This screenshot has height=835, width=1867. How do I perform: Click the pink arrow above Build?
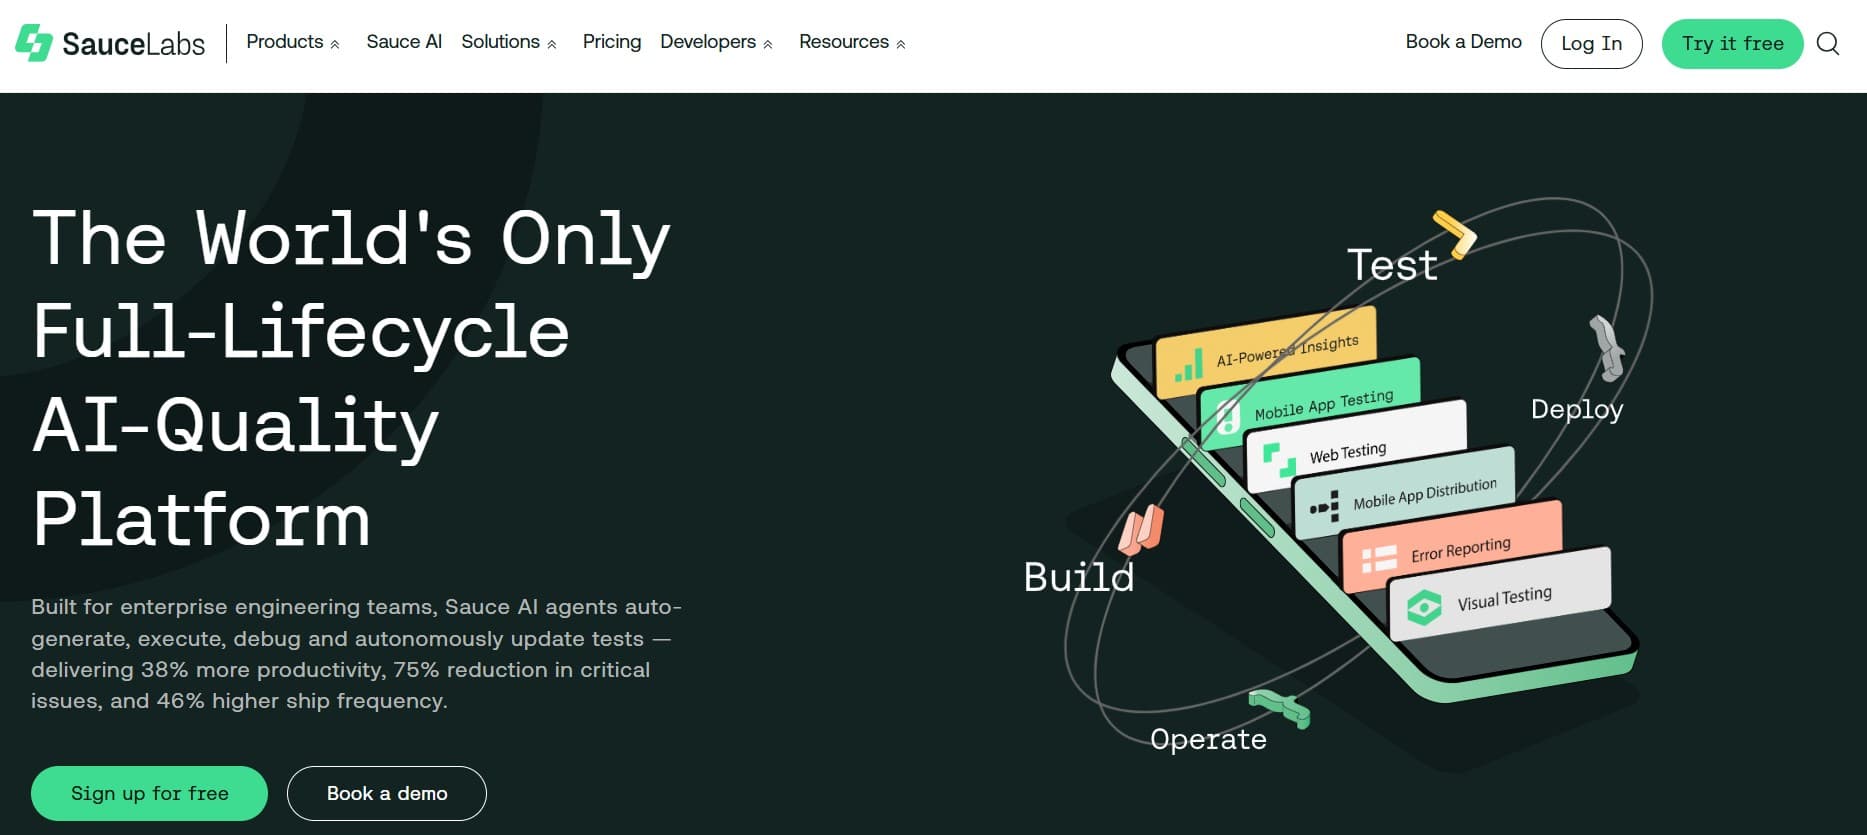tap(1141, 530)
